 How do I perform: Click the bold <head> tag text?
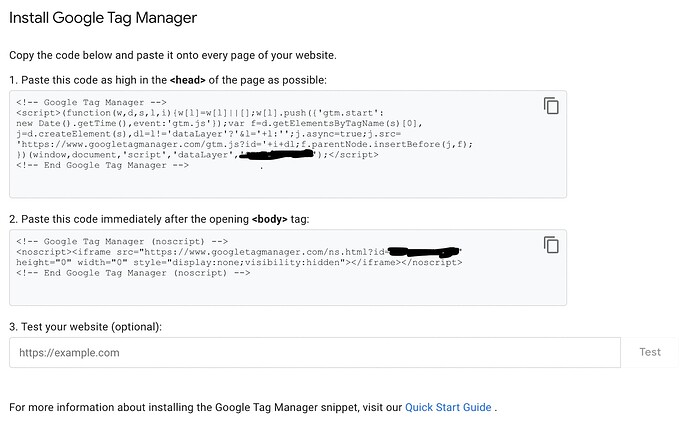click(x=187, y=80)
